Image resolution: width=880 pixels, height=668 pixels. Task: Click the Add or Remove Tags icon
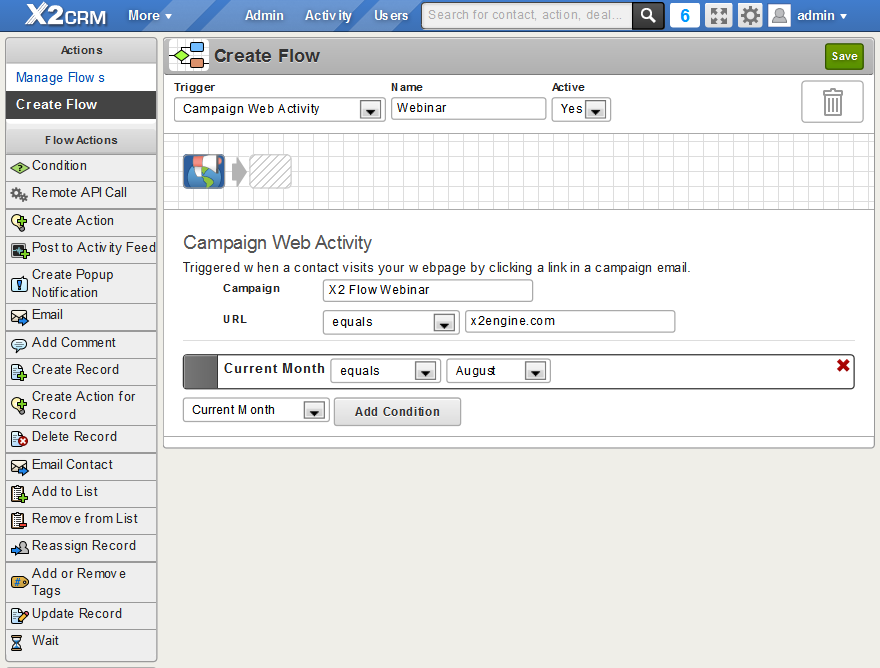[x=20, y=582]
